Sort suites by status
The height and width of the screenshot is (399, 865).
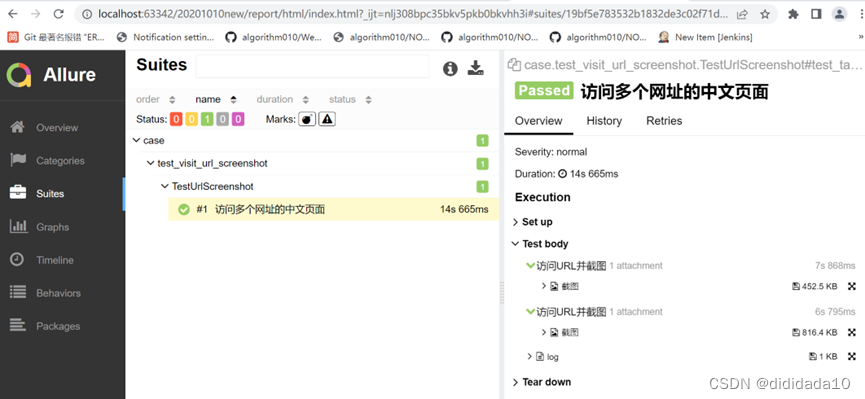click(350, 100)
